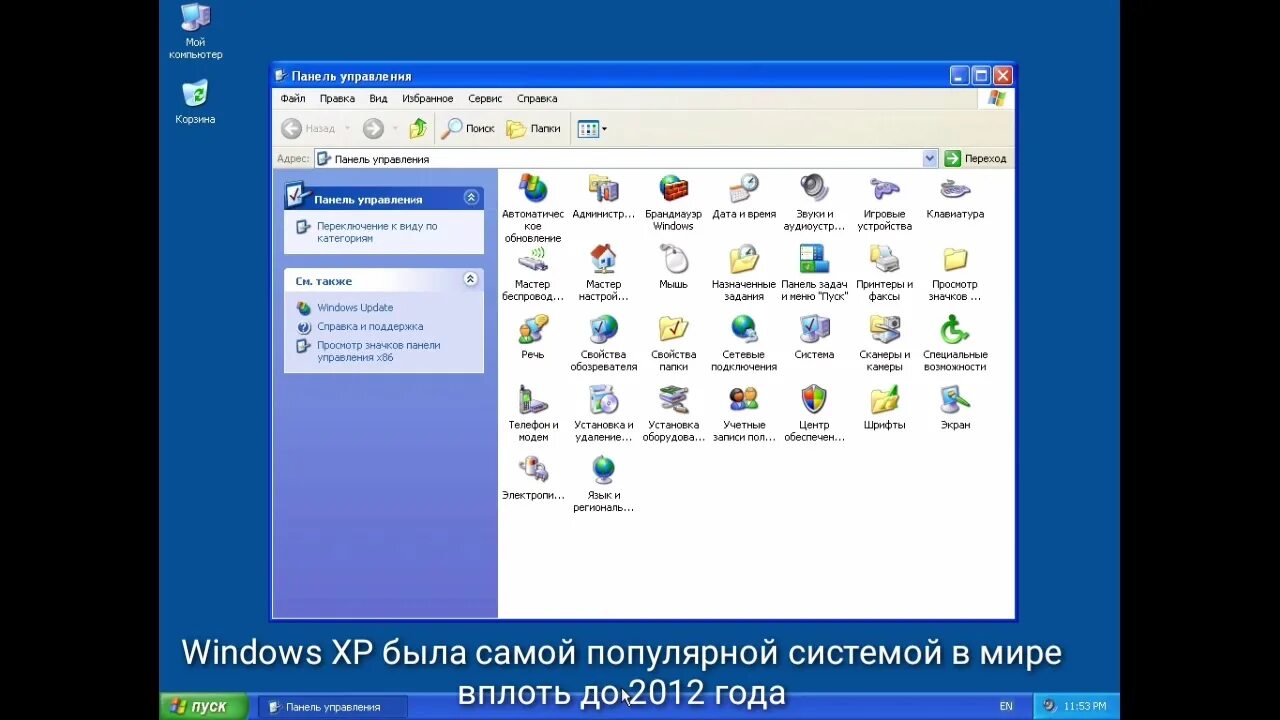Click Панель управления taskbar button
1280x720 pixels.
pos(333,707)
